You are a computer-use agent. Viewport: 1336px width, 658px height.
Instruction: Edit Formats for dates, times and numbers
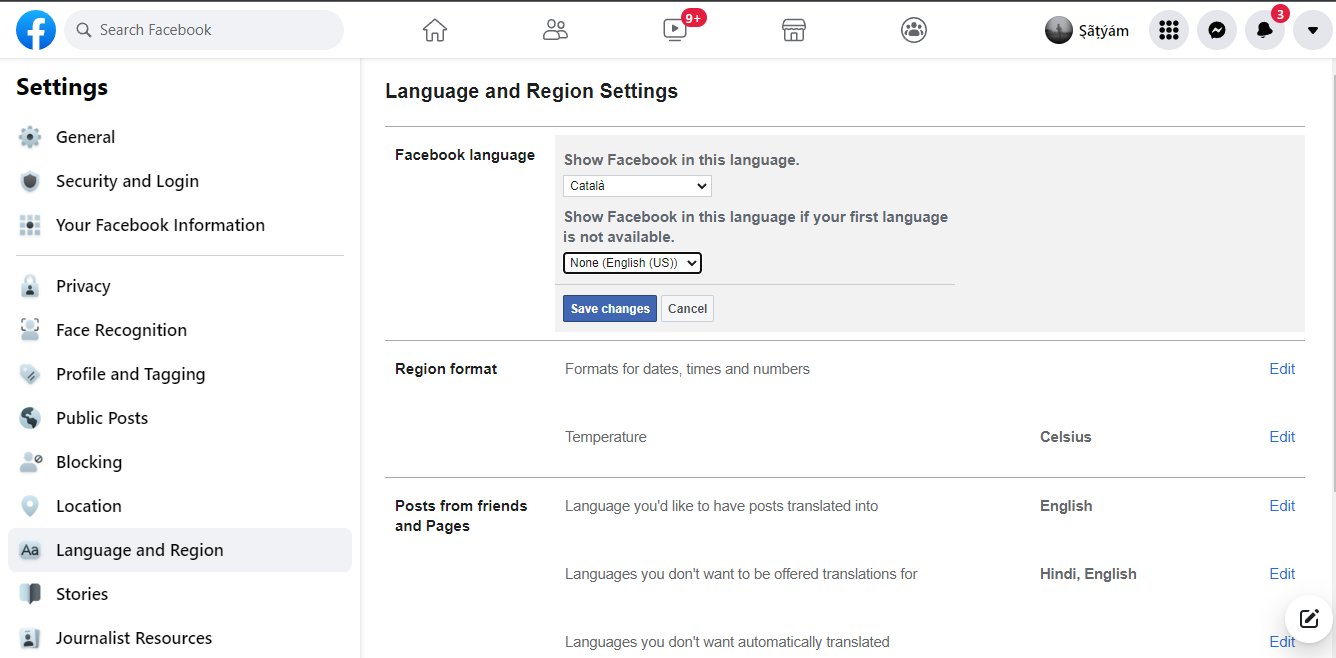tap(1282, 369)
